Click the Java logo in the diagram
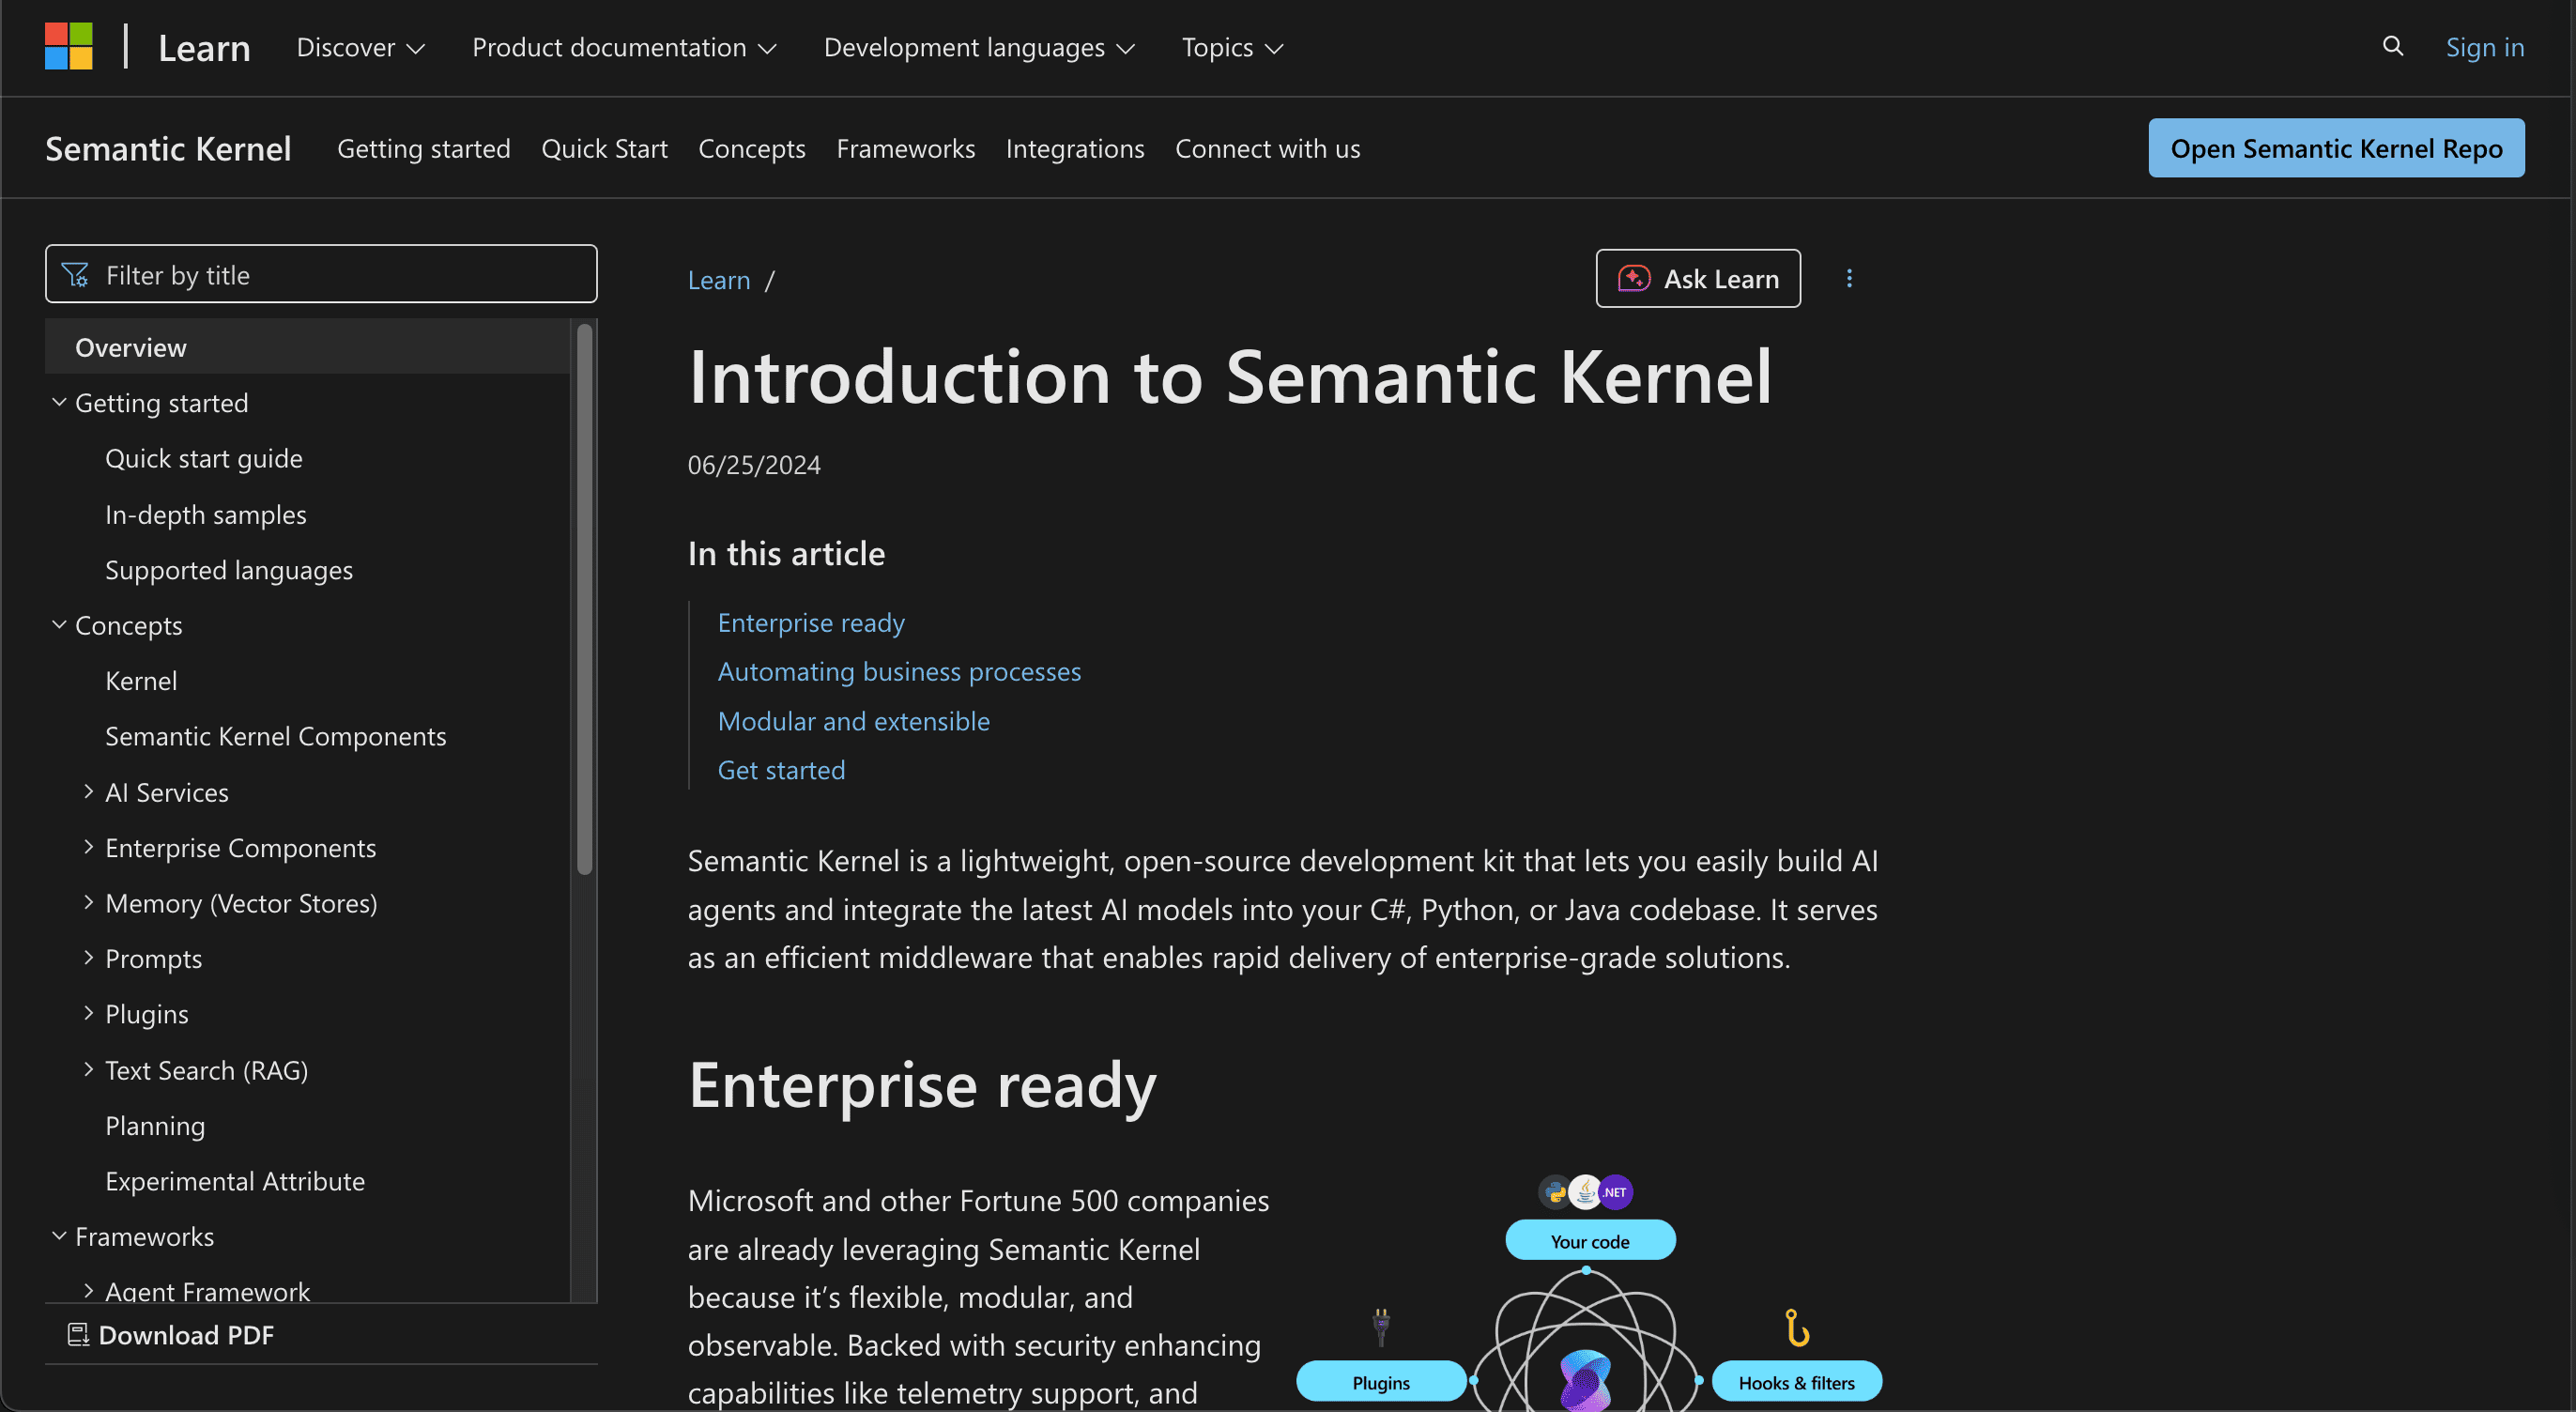 tap(1585, 1191)
